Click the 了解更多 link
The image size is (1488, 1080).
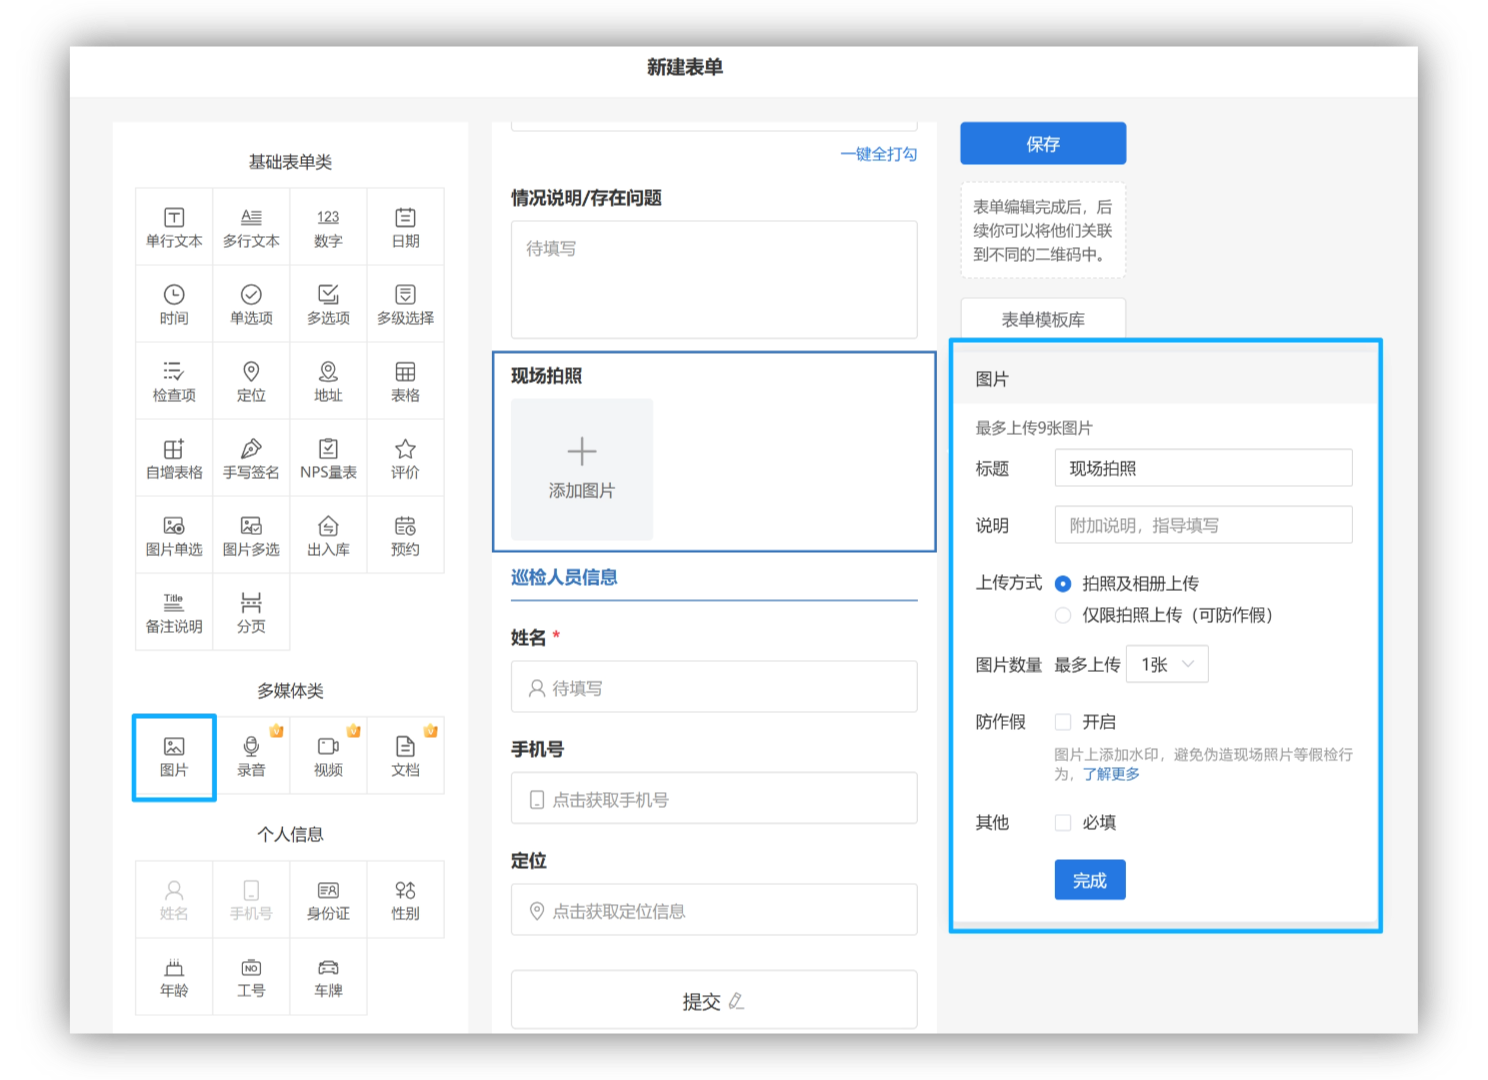pos(1111,774)
